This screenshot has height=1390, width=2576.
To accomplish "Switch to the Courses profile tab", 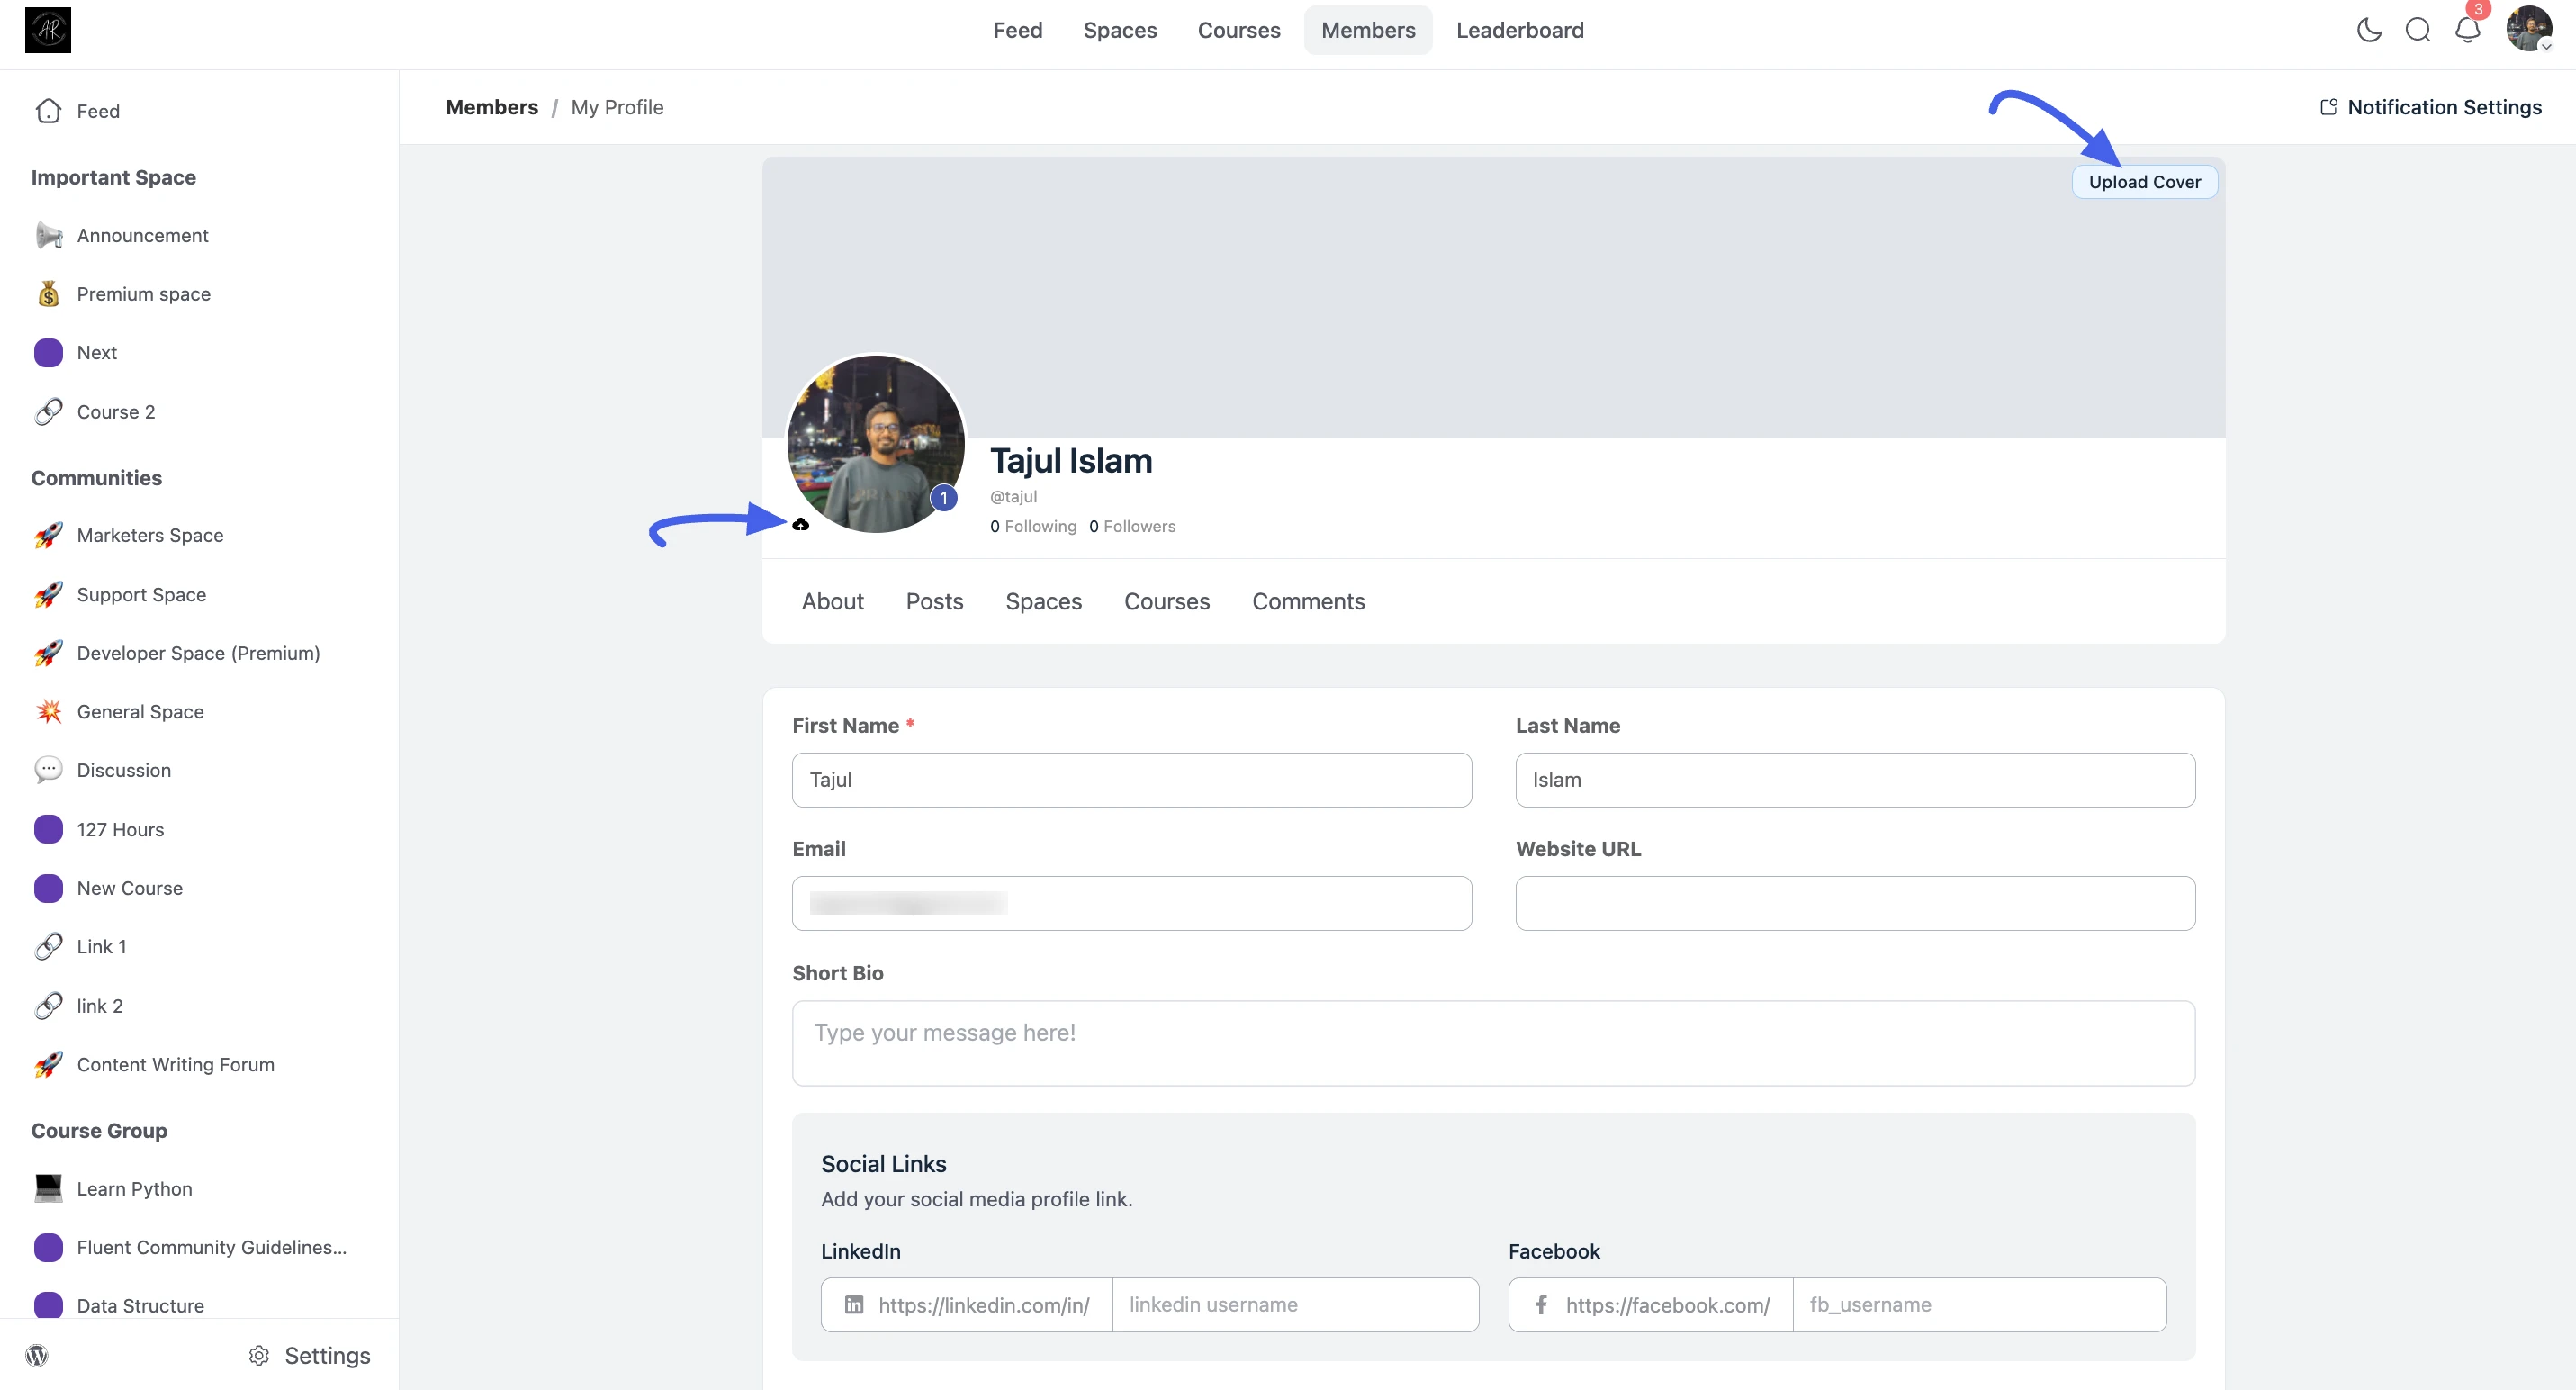I will point(1167,601).
